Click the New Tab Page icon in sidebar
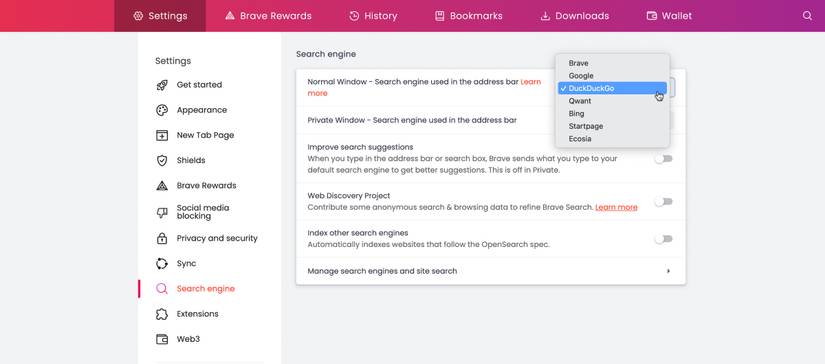This screenshot has height=364, width=825. pos(162,135)
